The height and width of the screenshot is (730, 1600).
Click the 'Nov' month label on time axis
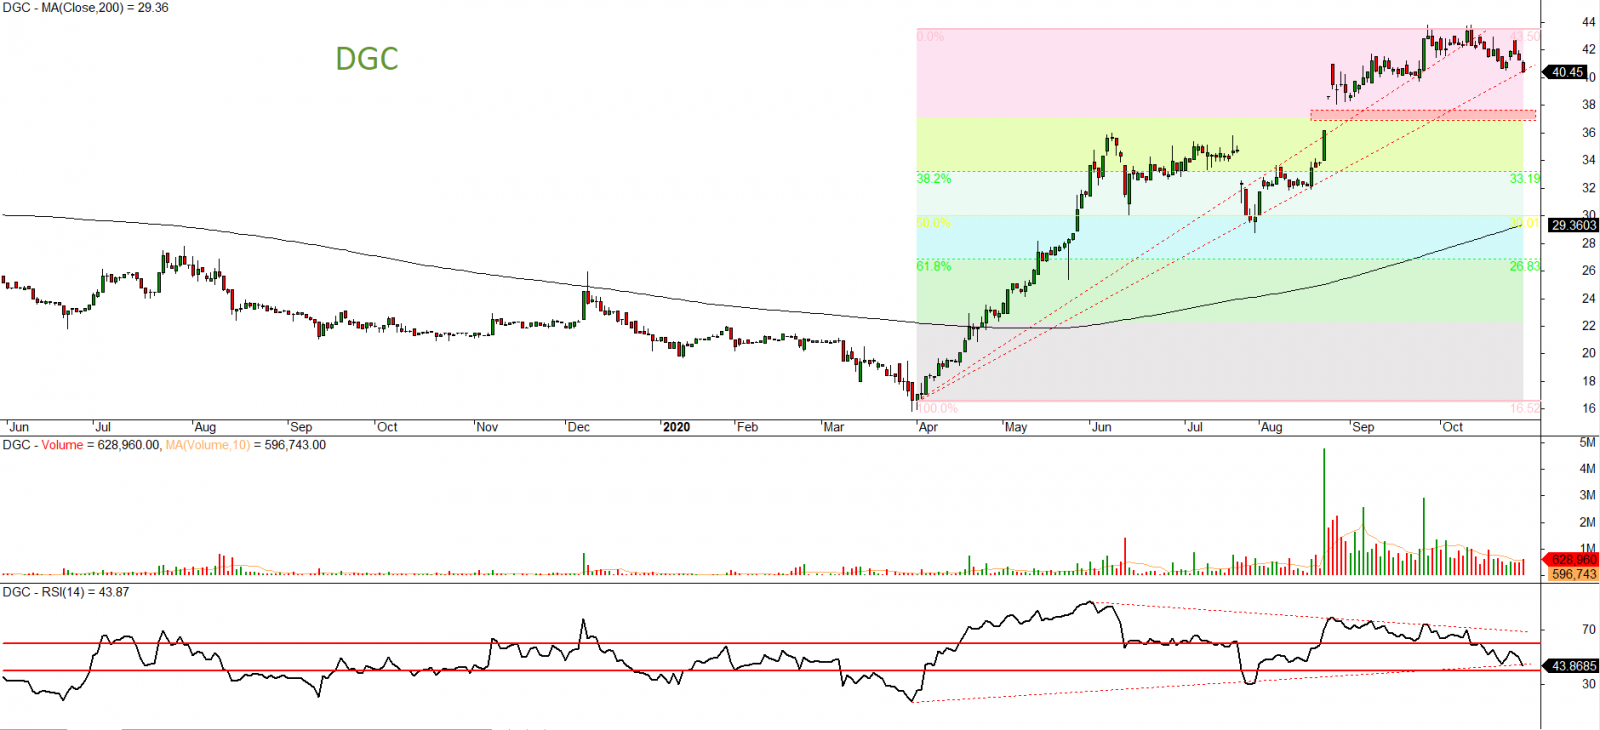coord(487,427)
